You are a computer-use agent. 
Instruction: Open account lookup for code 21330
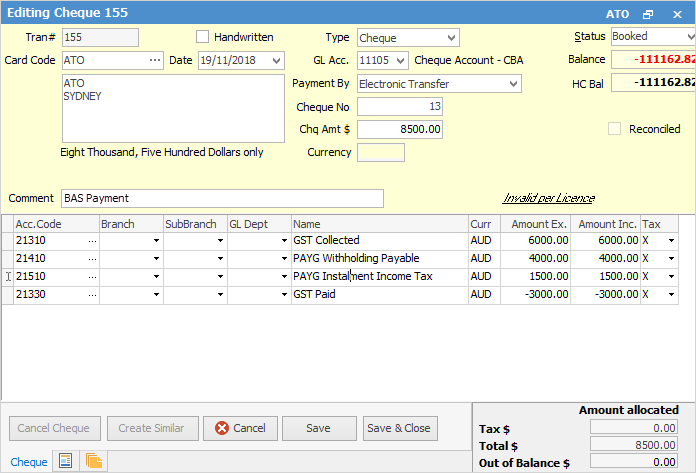[x=92, y=295]
